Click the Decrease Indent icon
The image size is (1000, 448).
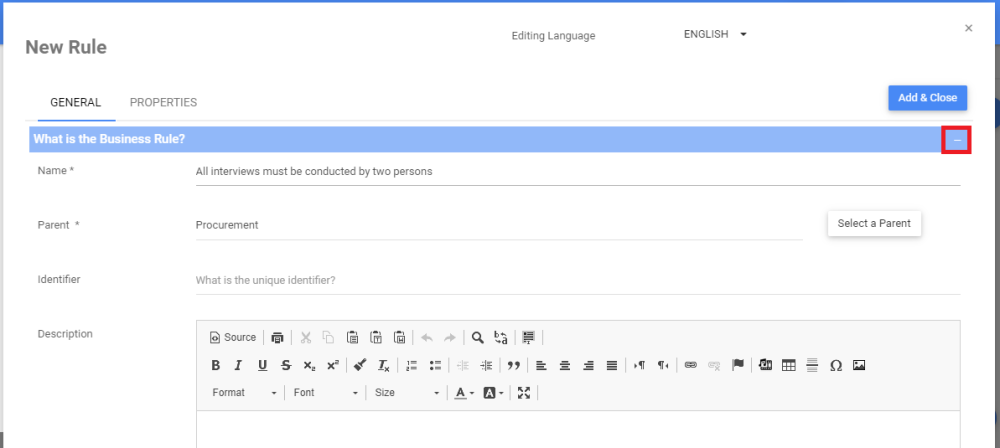click(463, 366)
